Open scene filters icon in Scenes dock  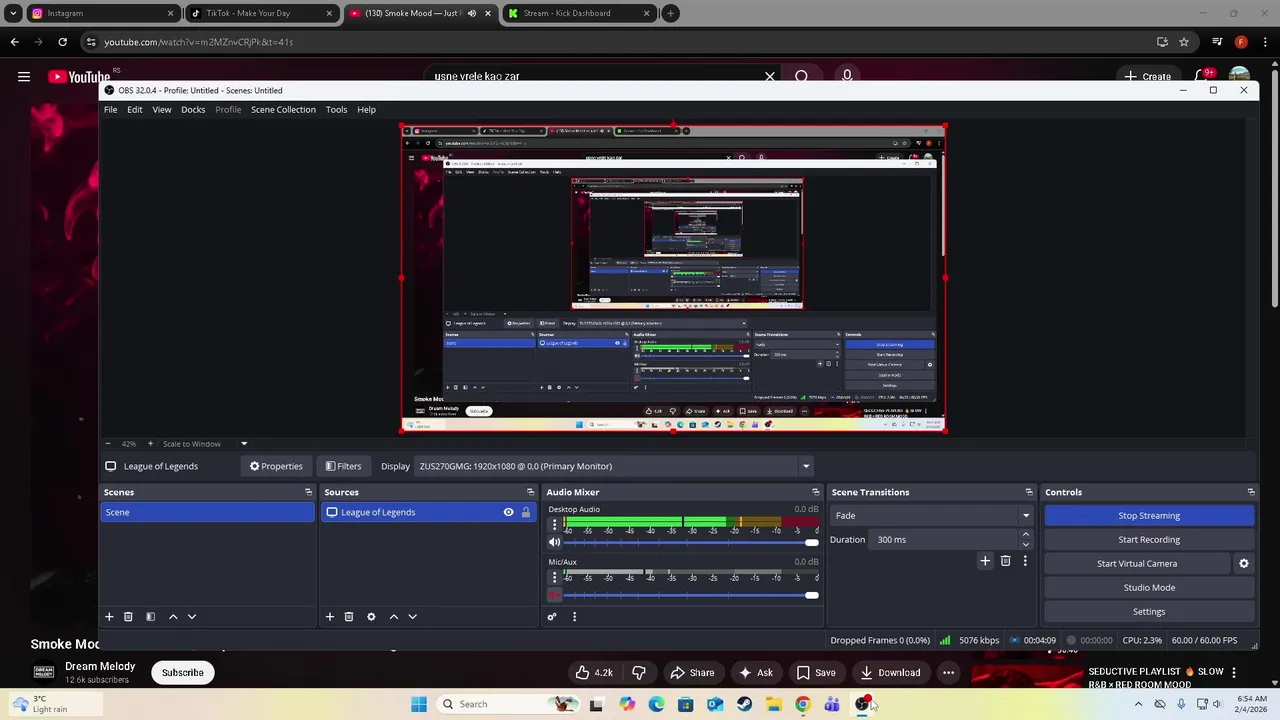pos(150,617)
